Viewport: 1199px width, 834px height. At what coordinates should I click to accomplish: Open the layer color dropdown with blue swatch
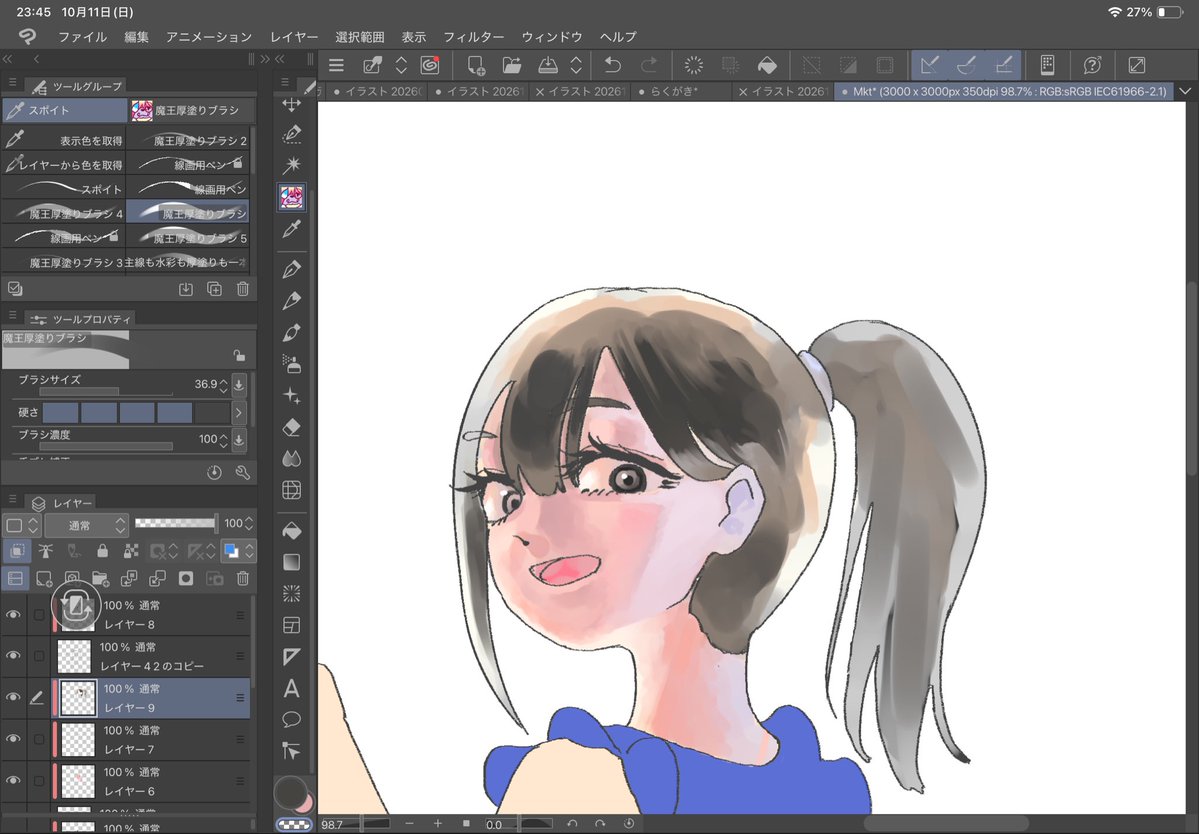click(x=238, y=550)
